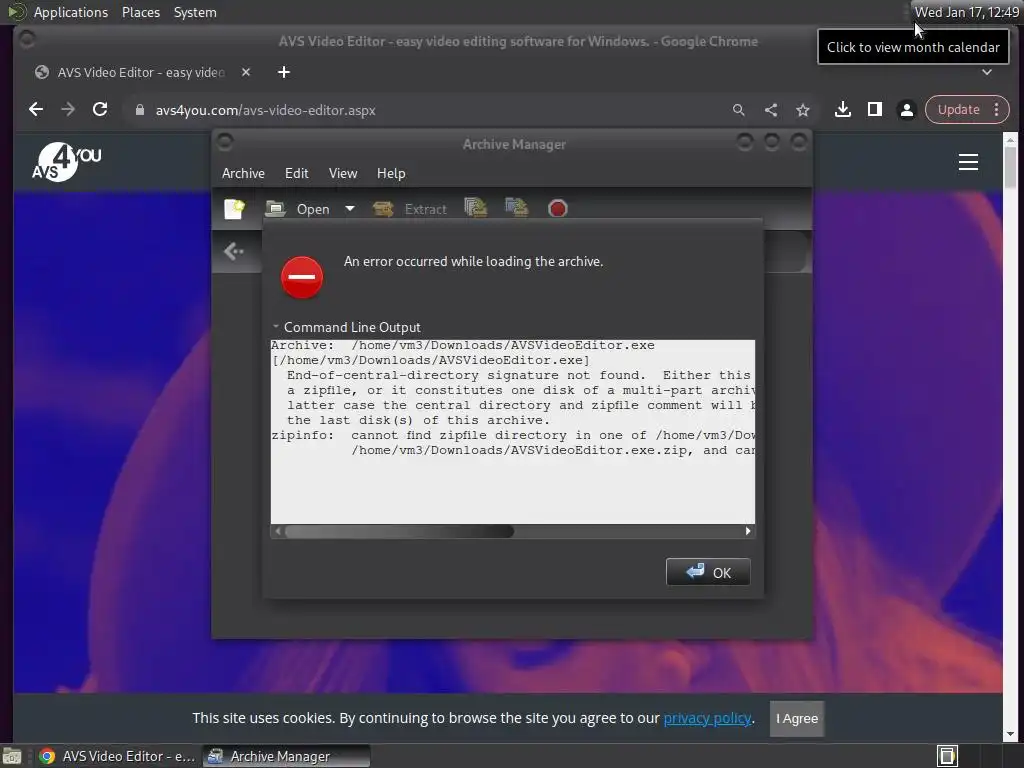Click Archive Manager taskbar item
Viewport: 1024px width, 768px height.
[x=286, y=756]
